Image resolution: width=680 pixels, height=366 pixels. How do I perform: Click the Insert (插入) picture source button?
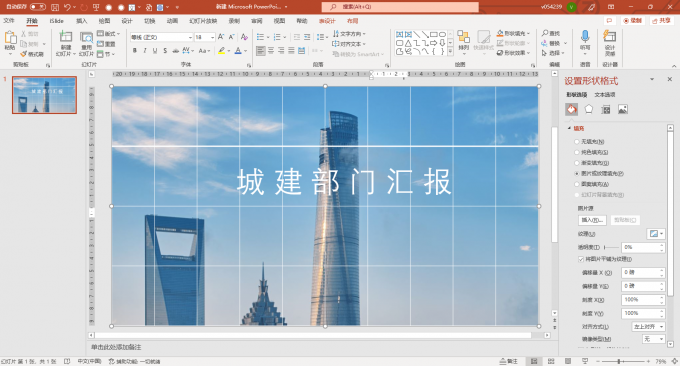[x=592, y=220]
